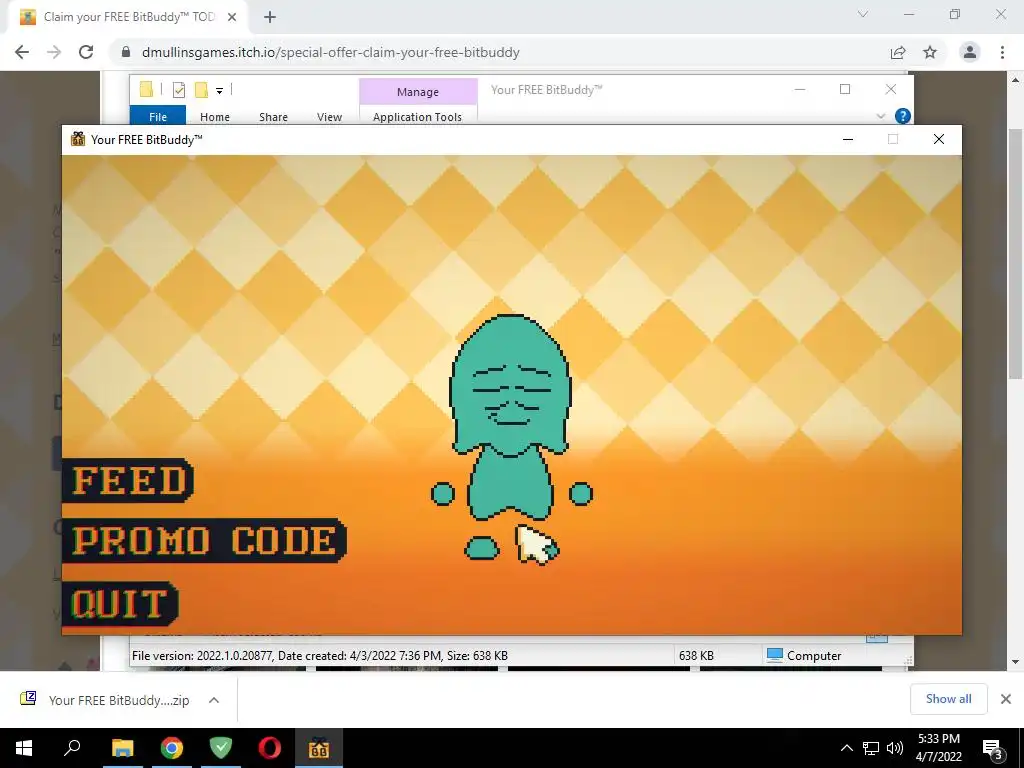Close the BitBuddy game window

(938, 139)
